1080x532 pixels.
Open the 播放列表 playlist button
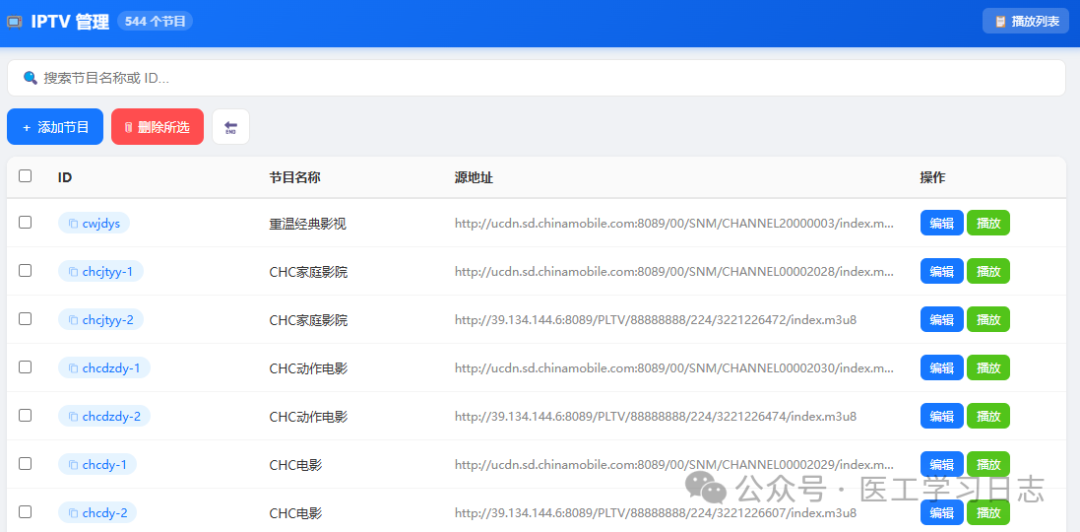[x=1026, y=21]
